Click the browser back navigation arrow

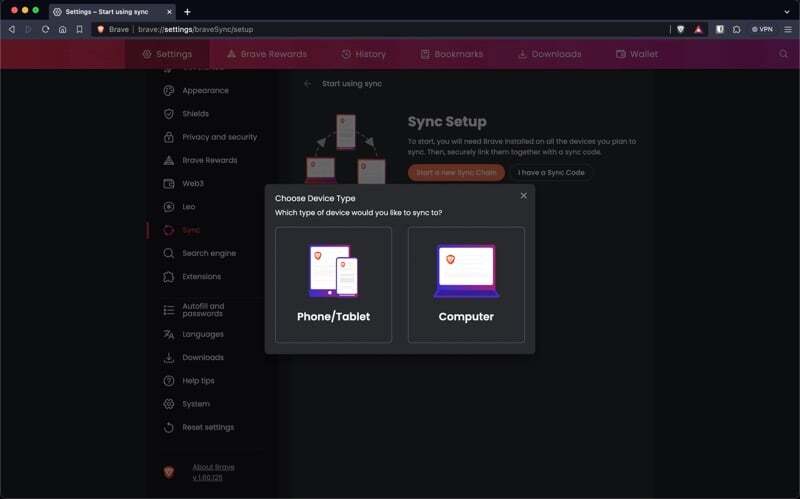[12, 30]
